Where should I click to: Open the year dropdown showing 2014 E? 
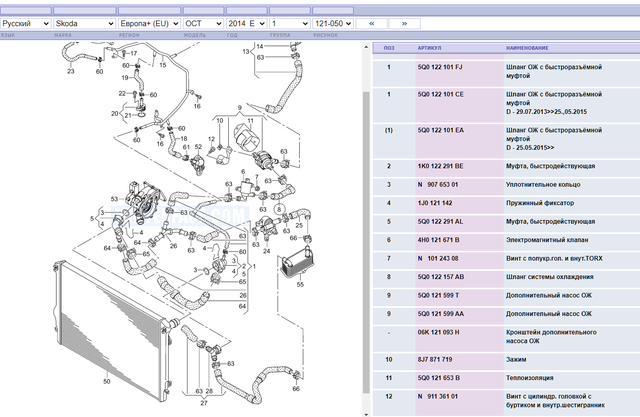[247, 24]
